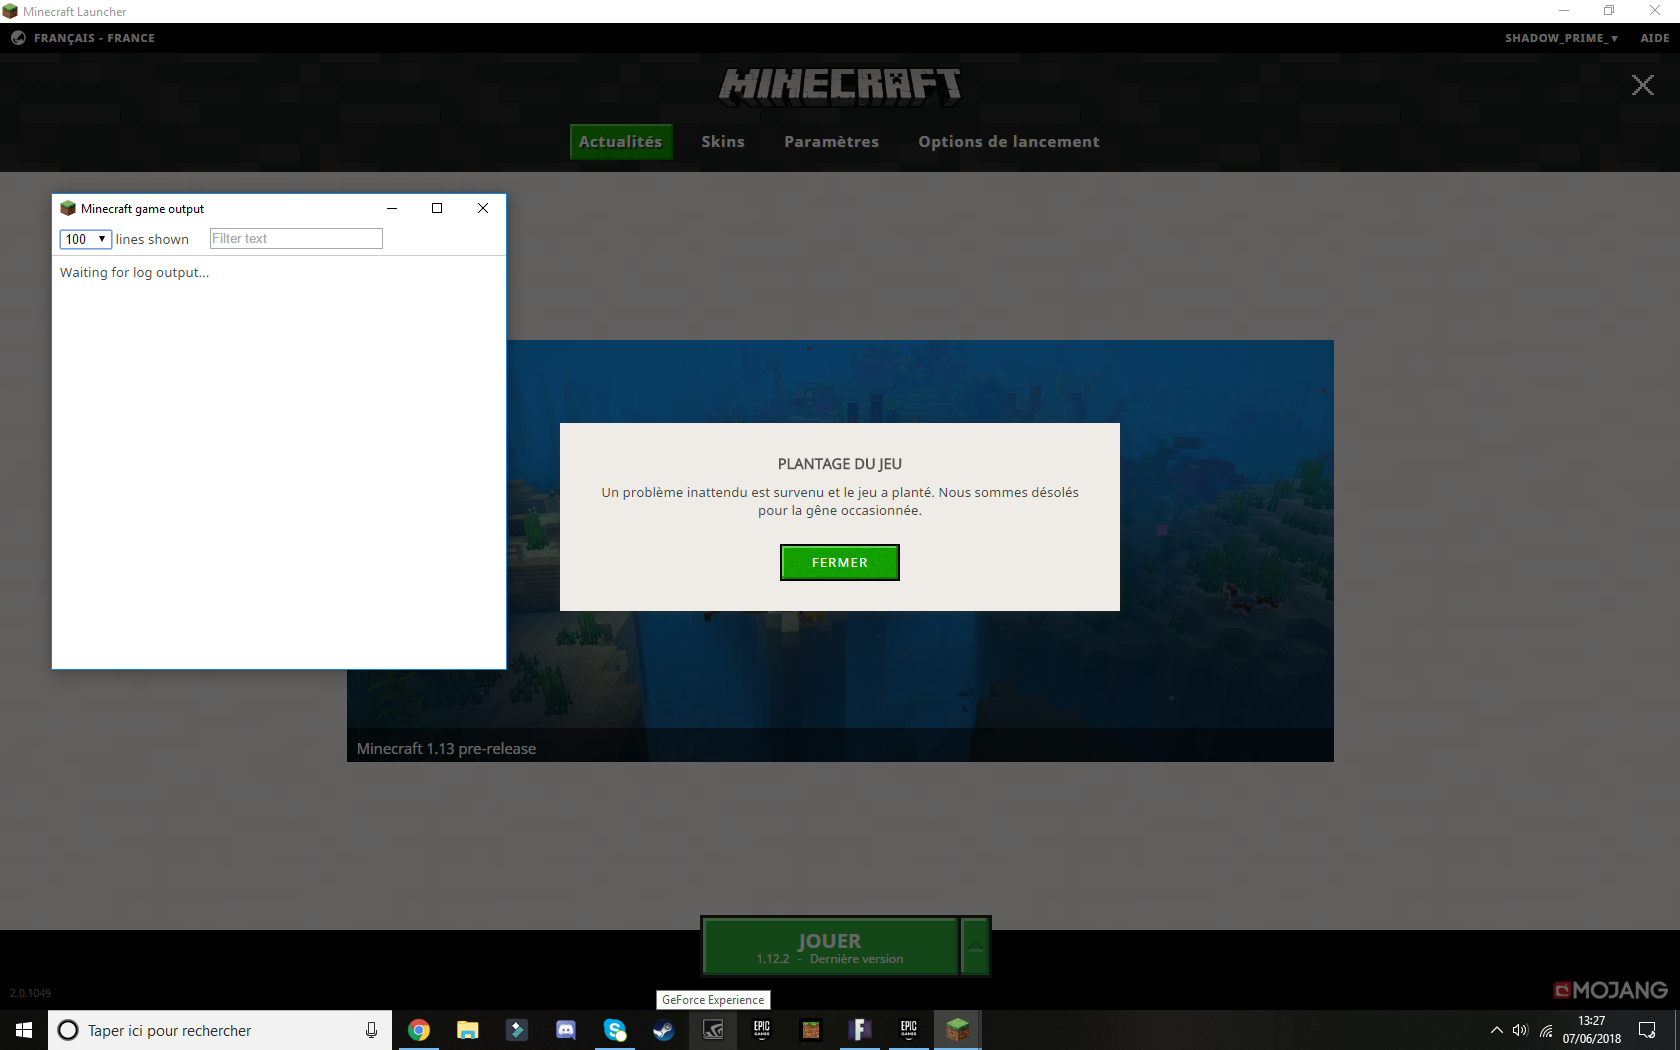The width and height of the screenshot is (1680, 1050).
Task: Click the taskbar search box
Action: pos(220,1030)
